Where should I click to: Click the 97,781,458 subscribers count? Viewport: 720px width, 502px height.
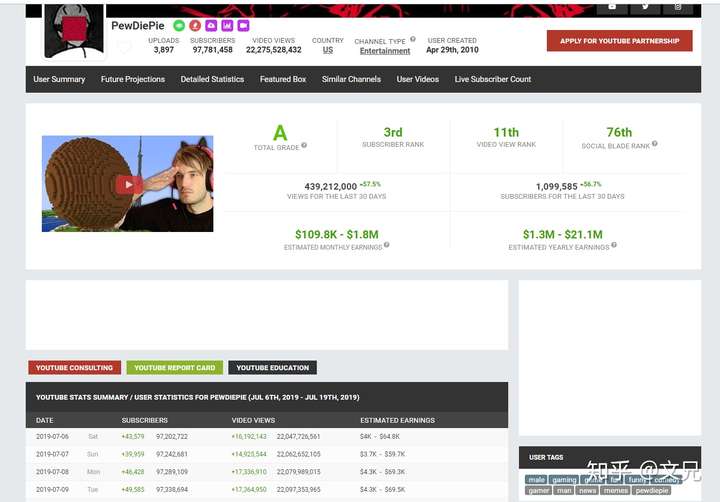[x=213, y=50]
